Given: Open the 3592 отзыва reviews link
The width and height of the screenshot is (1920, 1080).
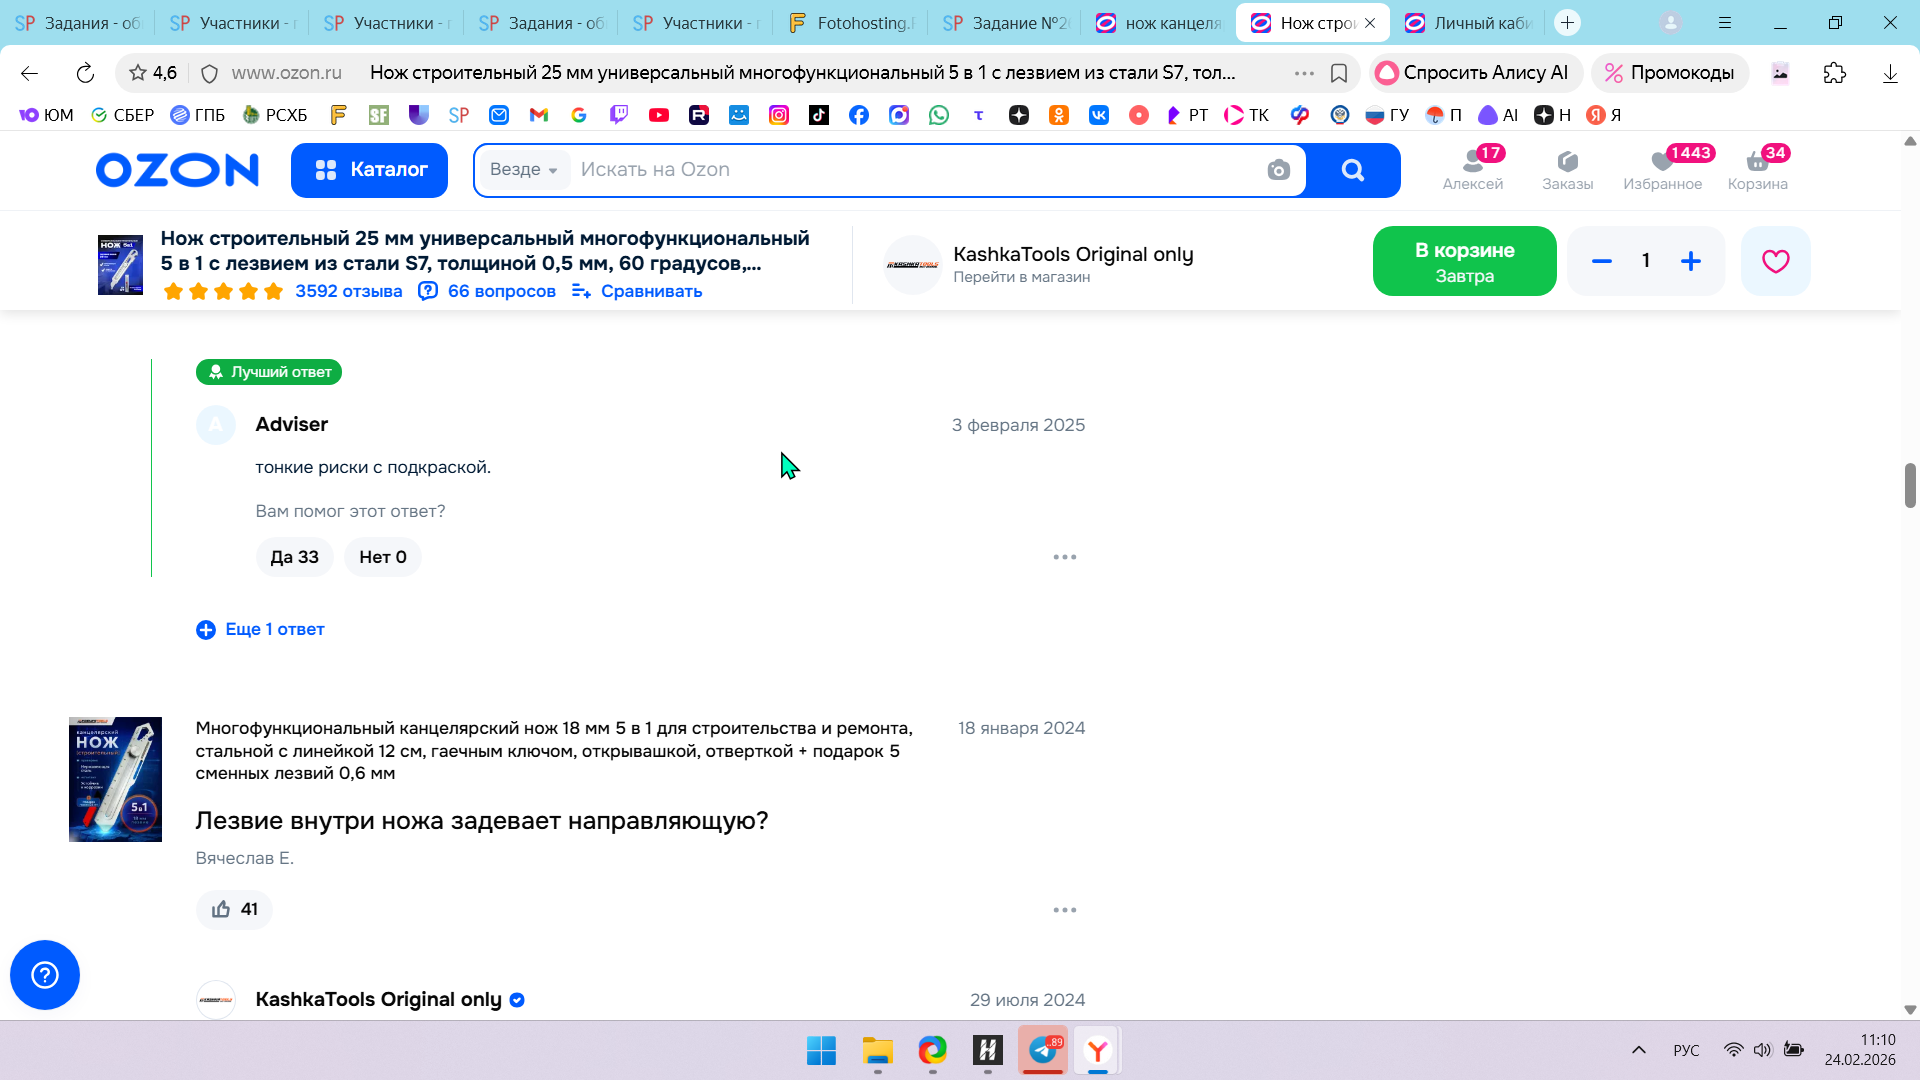Looking at the screenshot, I should [x=348, y=291].
